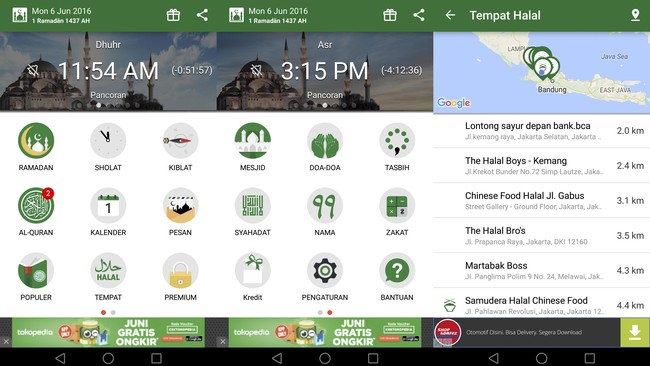This screenshot has width=650, height=366.
Task: Open the Ramadan crescent mosque icon
Action: (36, 141)
